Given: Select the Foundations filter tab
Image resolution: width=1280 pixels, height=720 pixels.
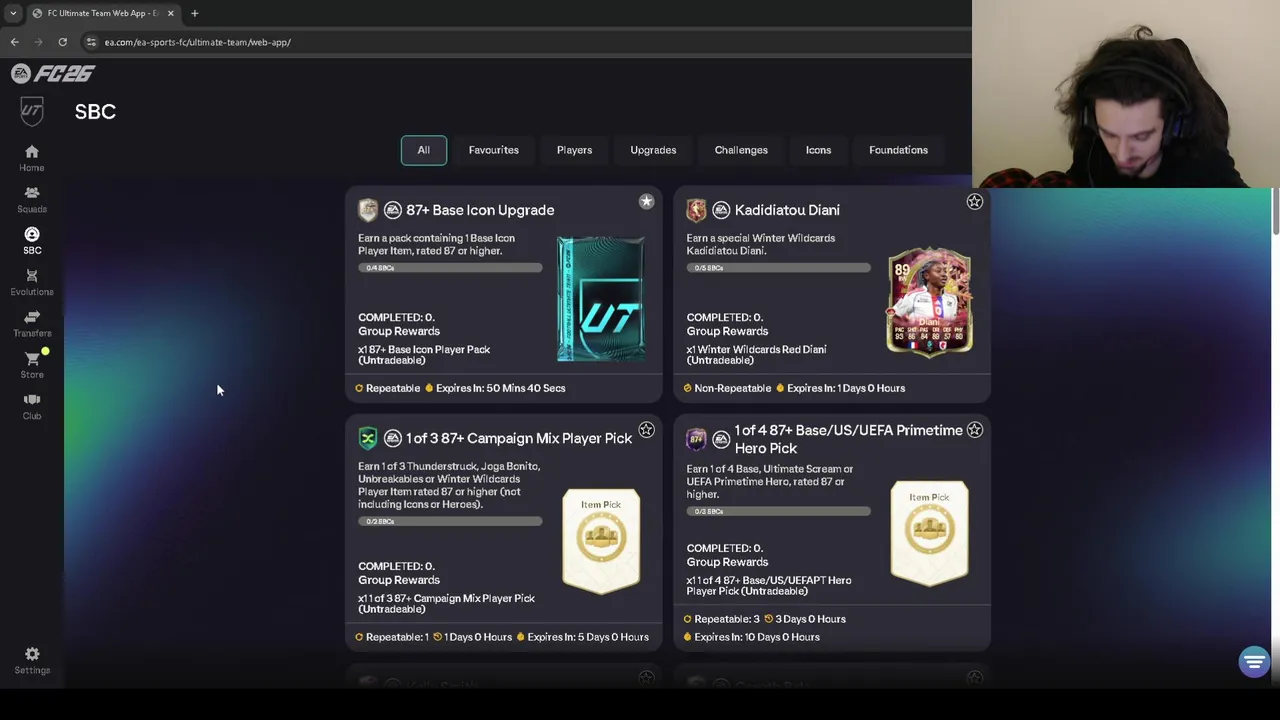Looking at the screenshot, I should (x=898, y=150).
